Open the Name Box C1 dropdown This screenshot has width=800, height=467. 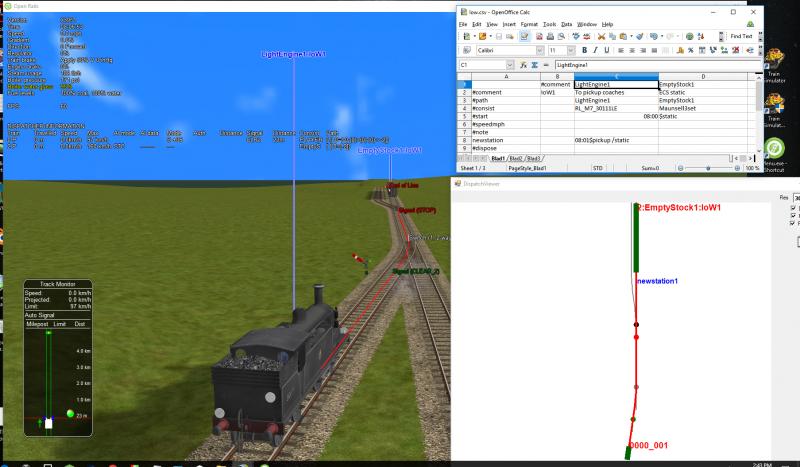(510, 65)
